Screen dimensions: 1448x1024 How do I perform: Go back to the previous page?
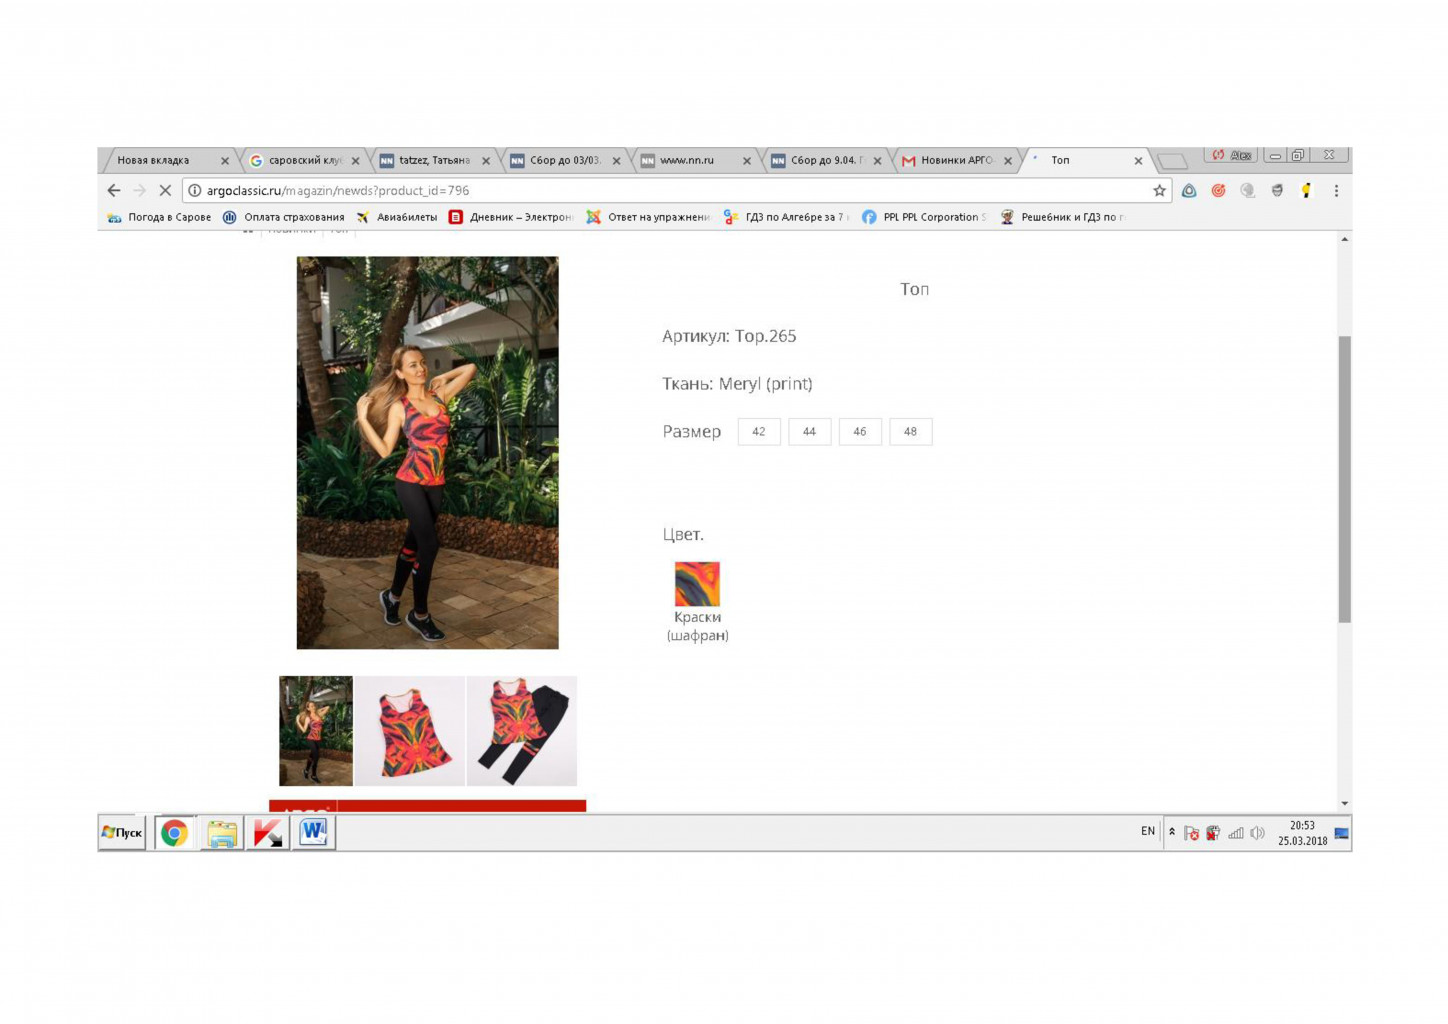pos(114,190)
